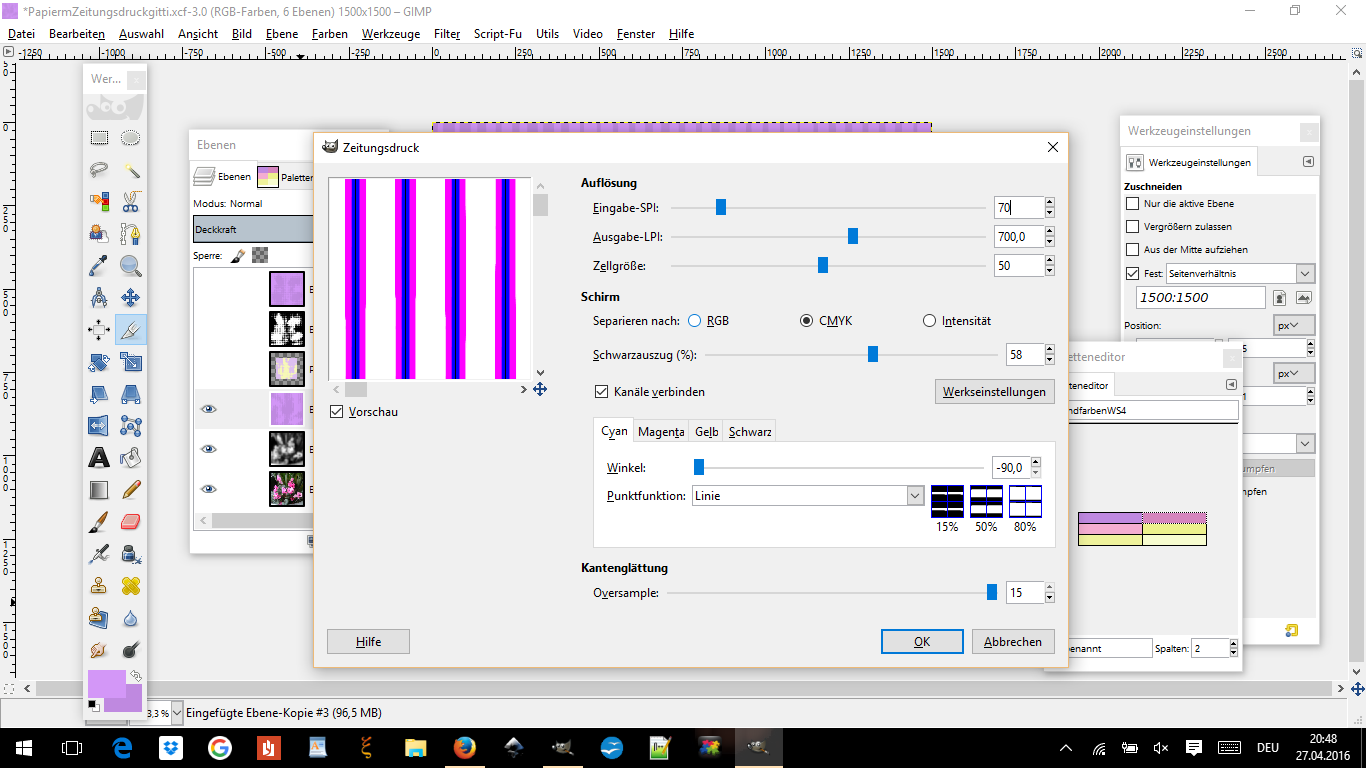The image size is (1366, 768).
Task: Open the Filter menu
Action: point(446,34)
